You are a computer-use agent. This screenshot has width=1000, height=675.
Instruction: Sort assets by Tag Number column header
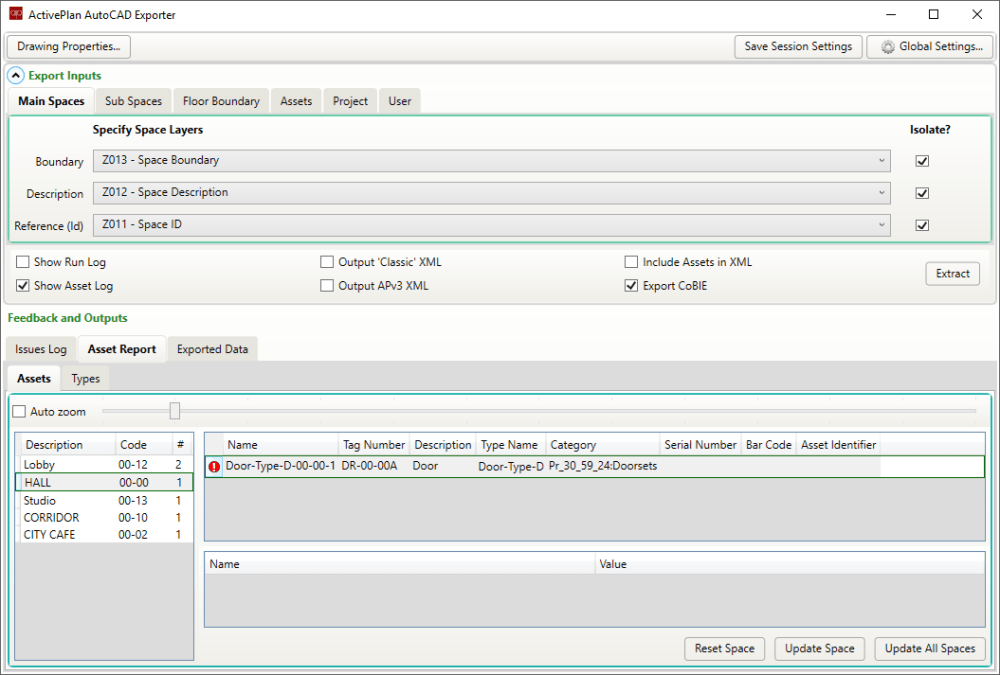click(374, 445)
